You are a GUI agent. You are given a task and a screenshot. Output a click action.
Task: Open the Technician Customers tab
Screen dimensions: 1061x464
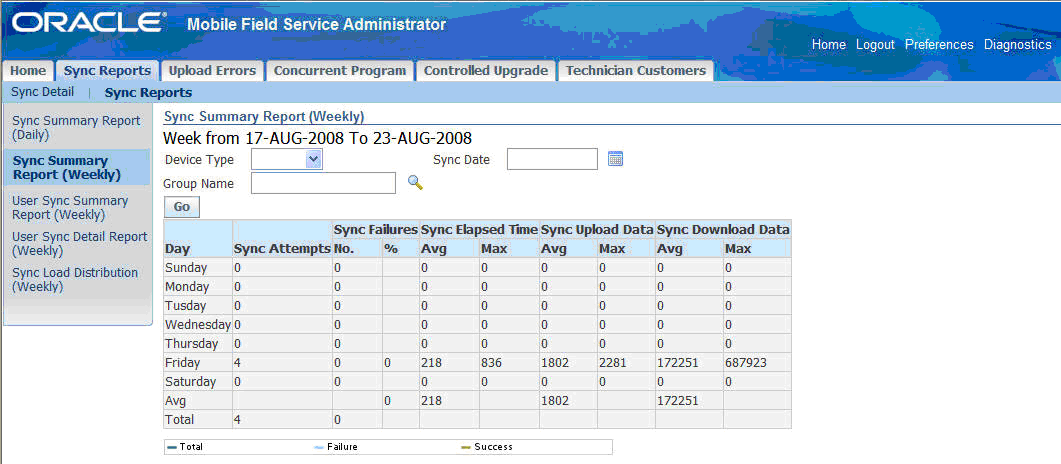point(635,71)
